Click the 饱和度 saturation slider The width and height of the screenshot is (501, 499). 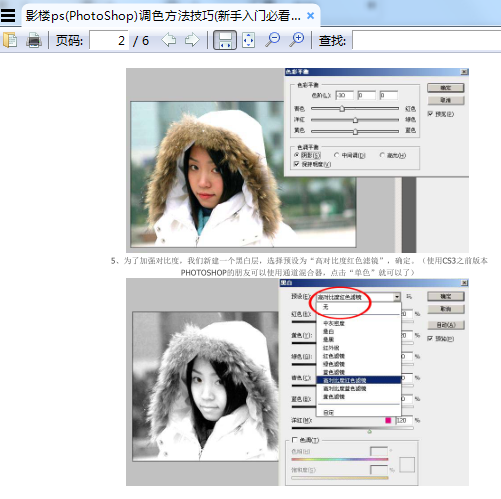[340, 478]
